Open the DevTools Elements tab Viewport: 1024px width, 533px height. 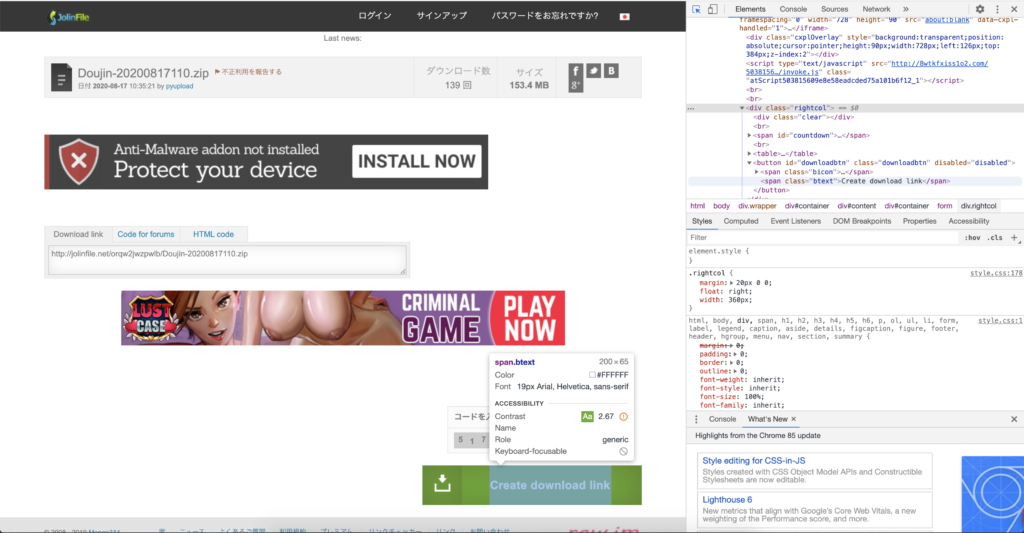point(750,9)
